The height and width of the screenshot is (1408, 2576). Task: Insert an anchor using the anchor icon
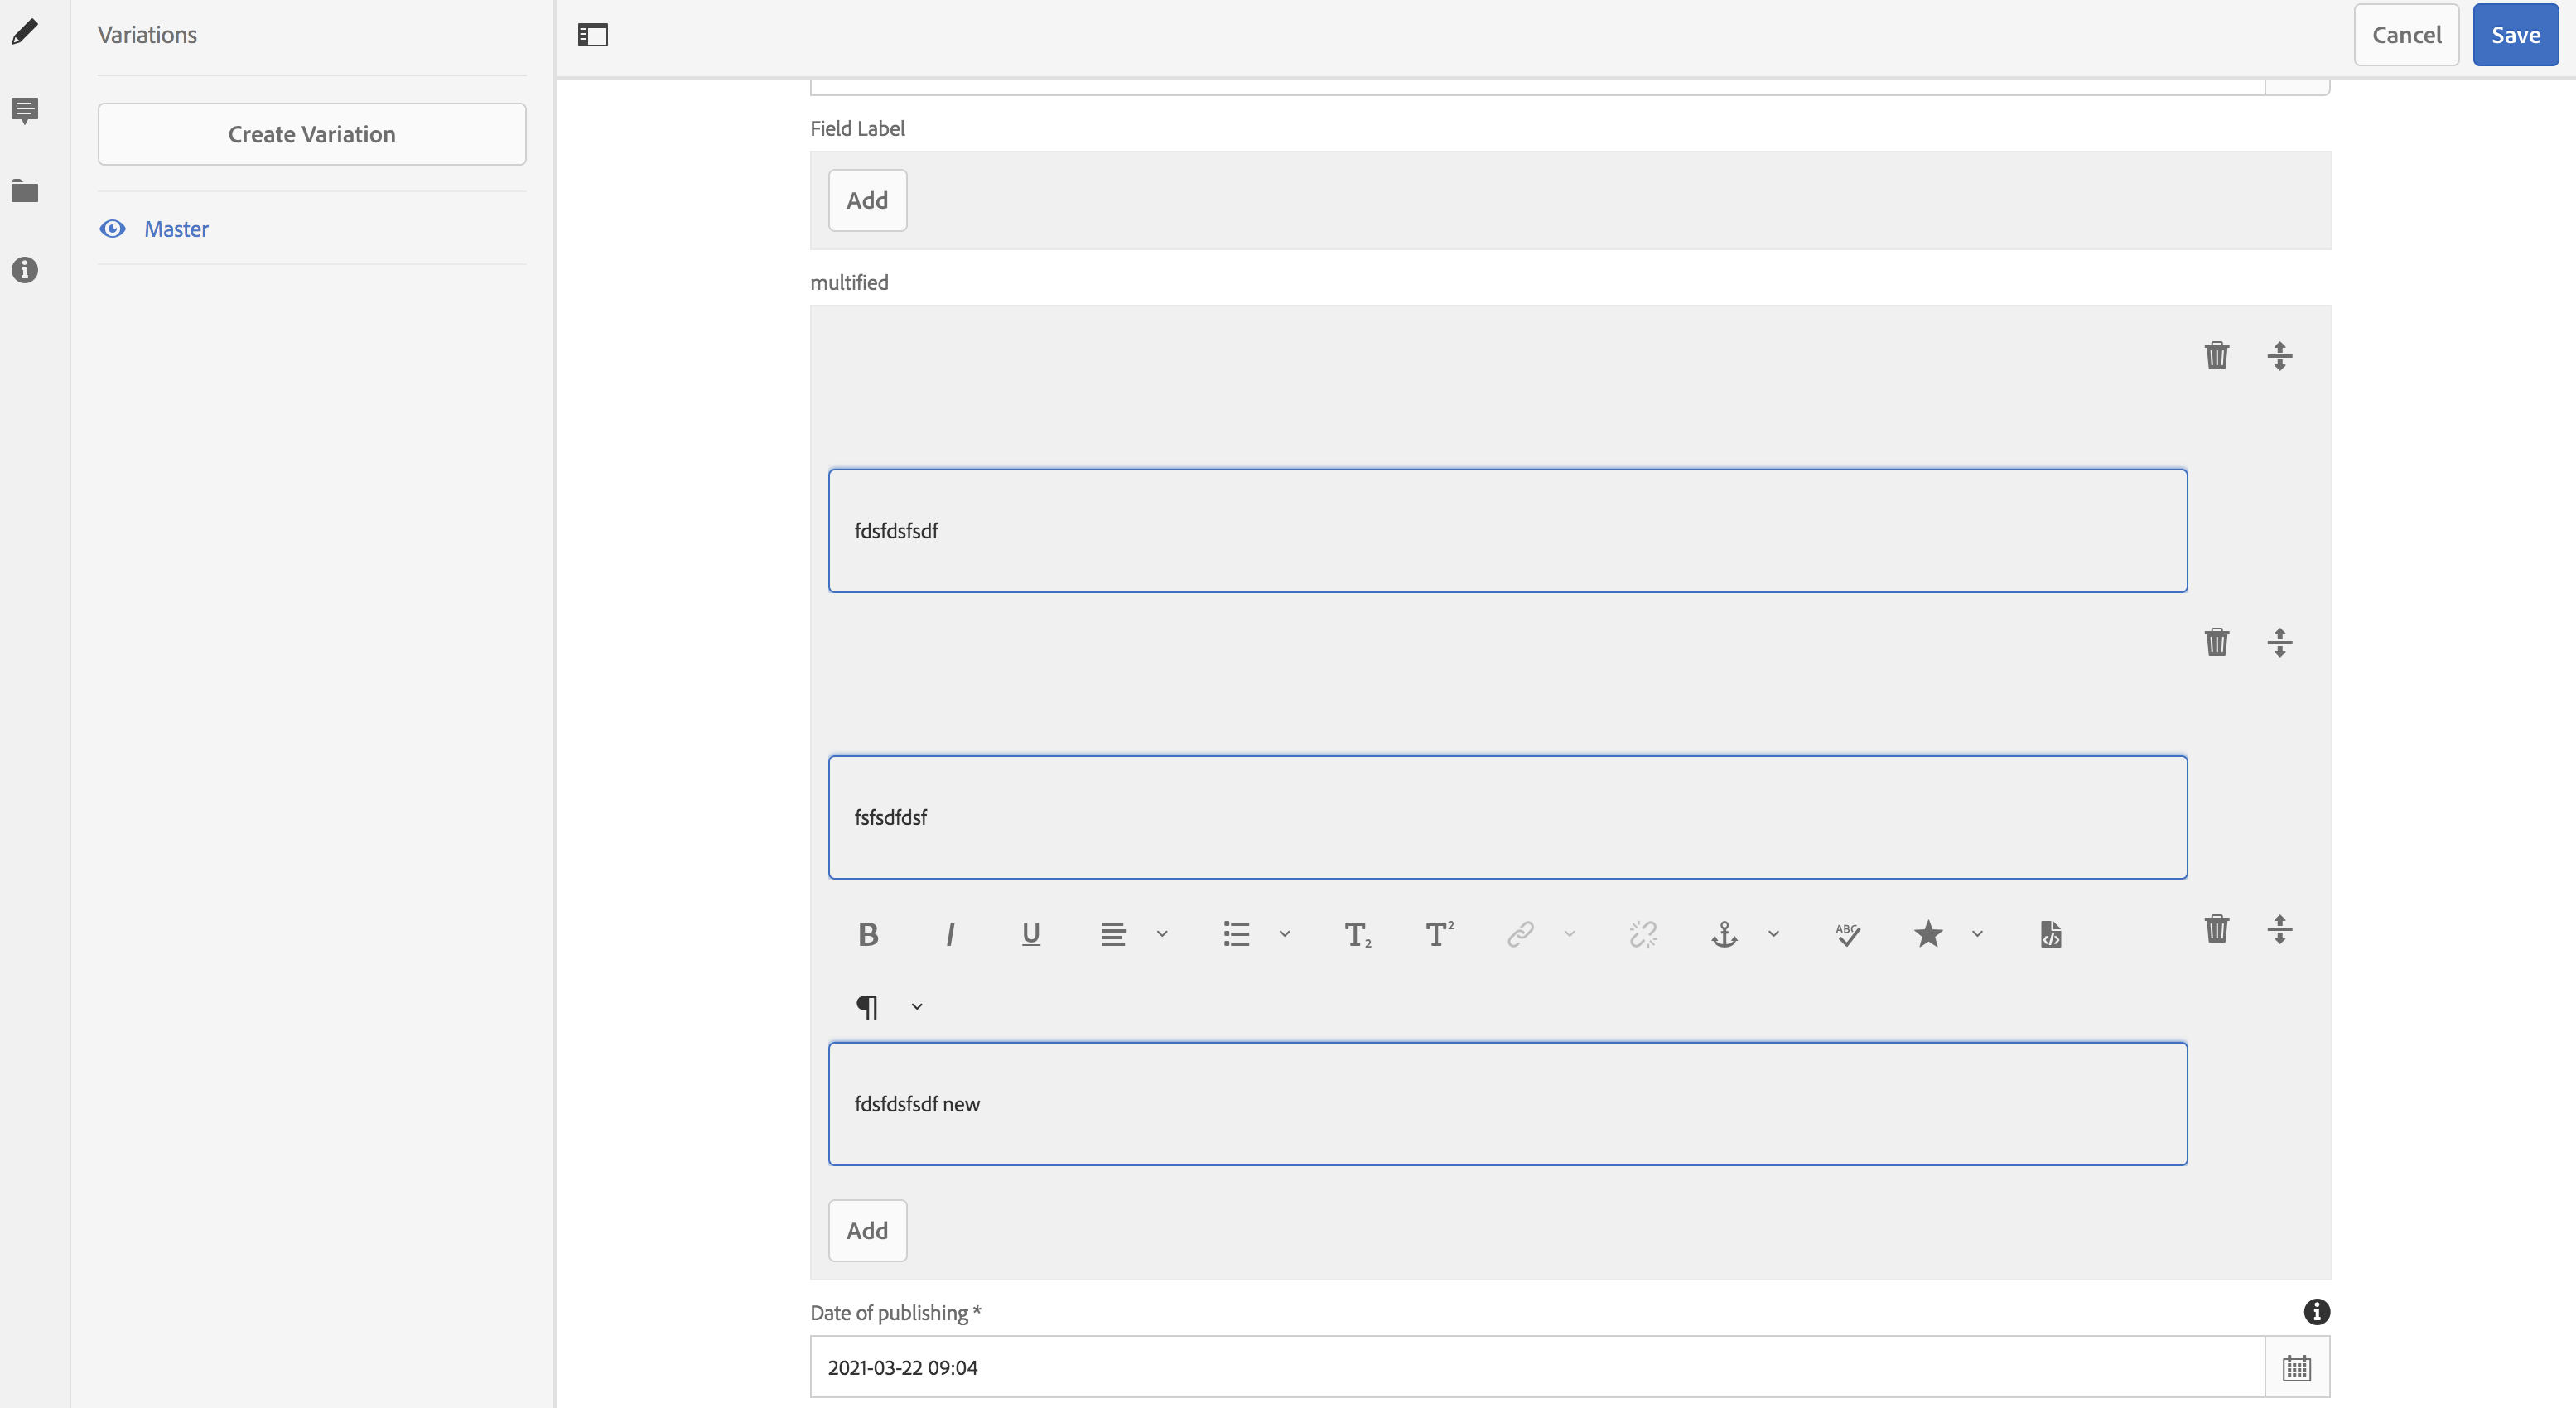tap(1724, 934)
